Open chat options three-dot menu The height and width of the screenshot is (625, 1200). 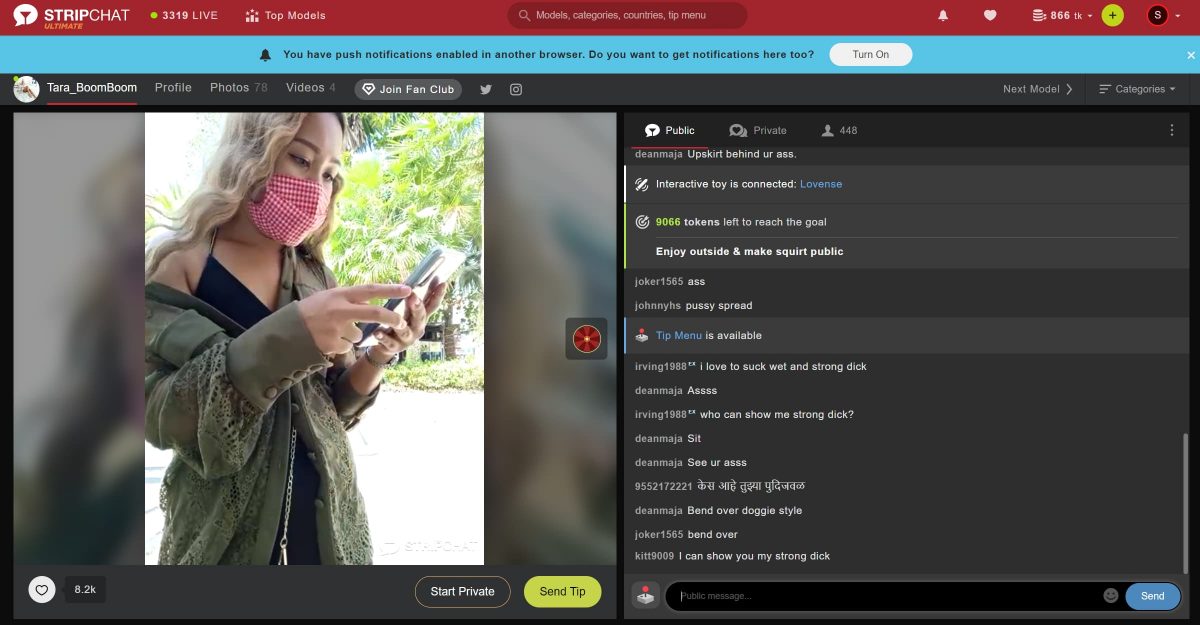tap(1172, 130)
